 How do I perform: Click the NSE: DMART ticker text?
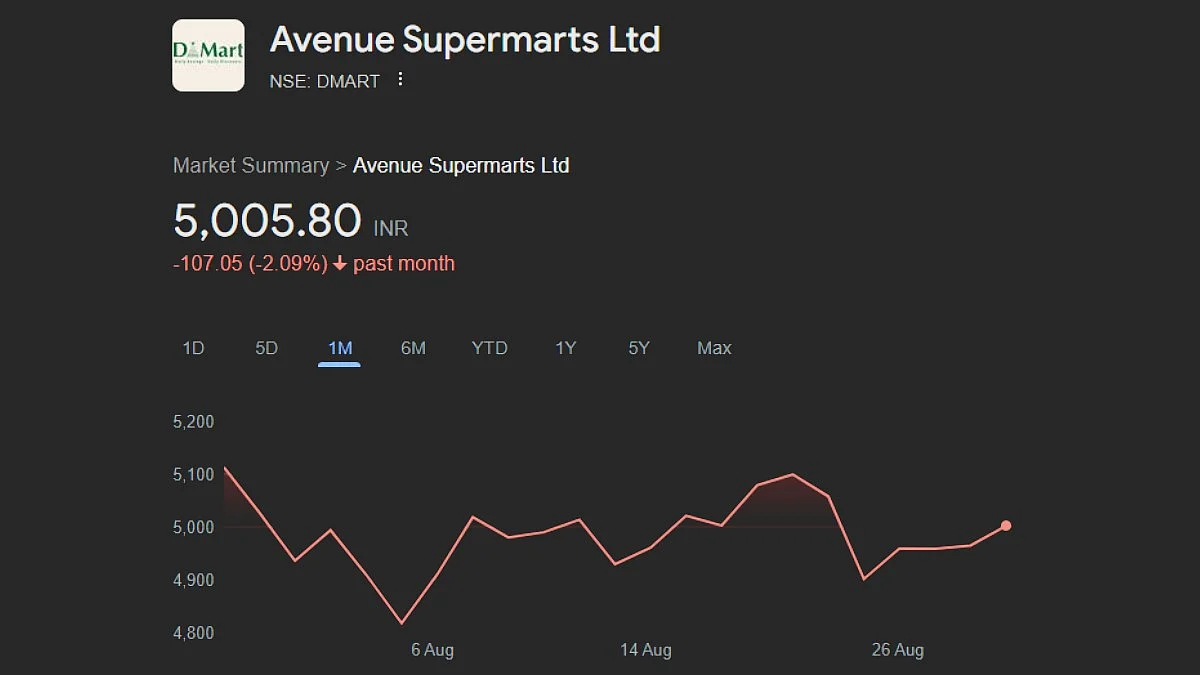[325, 82]
